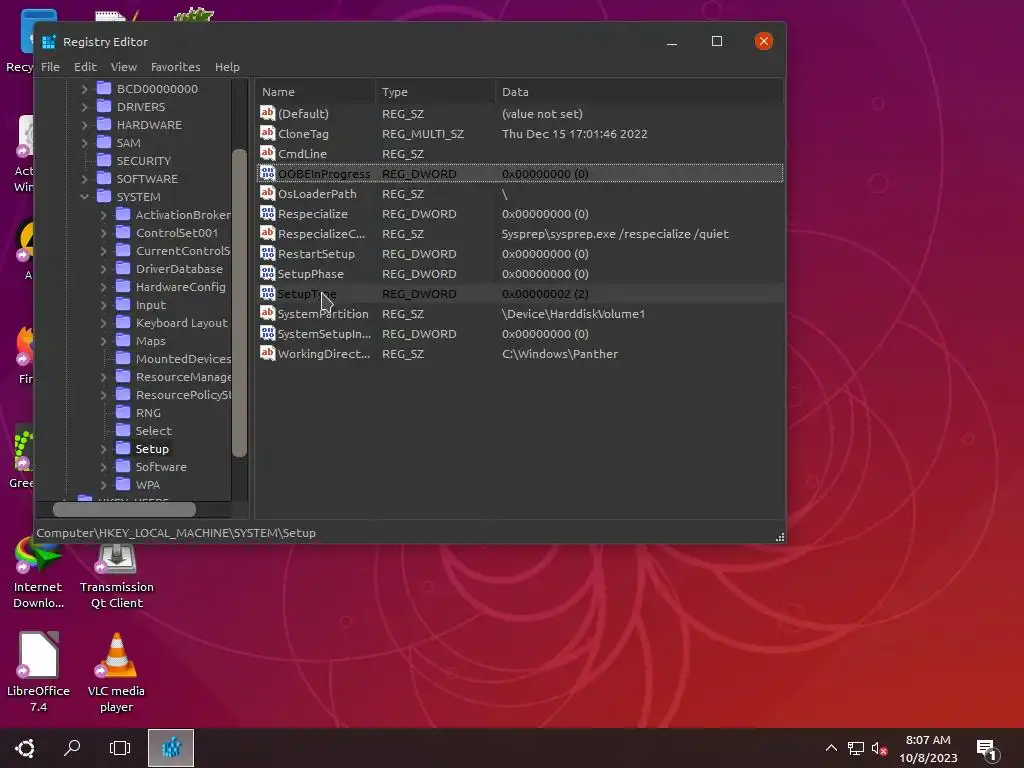Click the Registry Editor taskbar button

click(x=171, y=748)
